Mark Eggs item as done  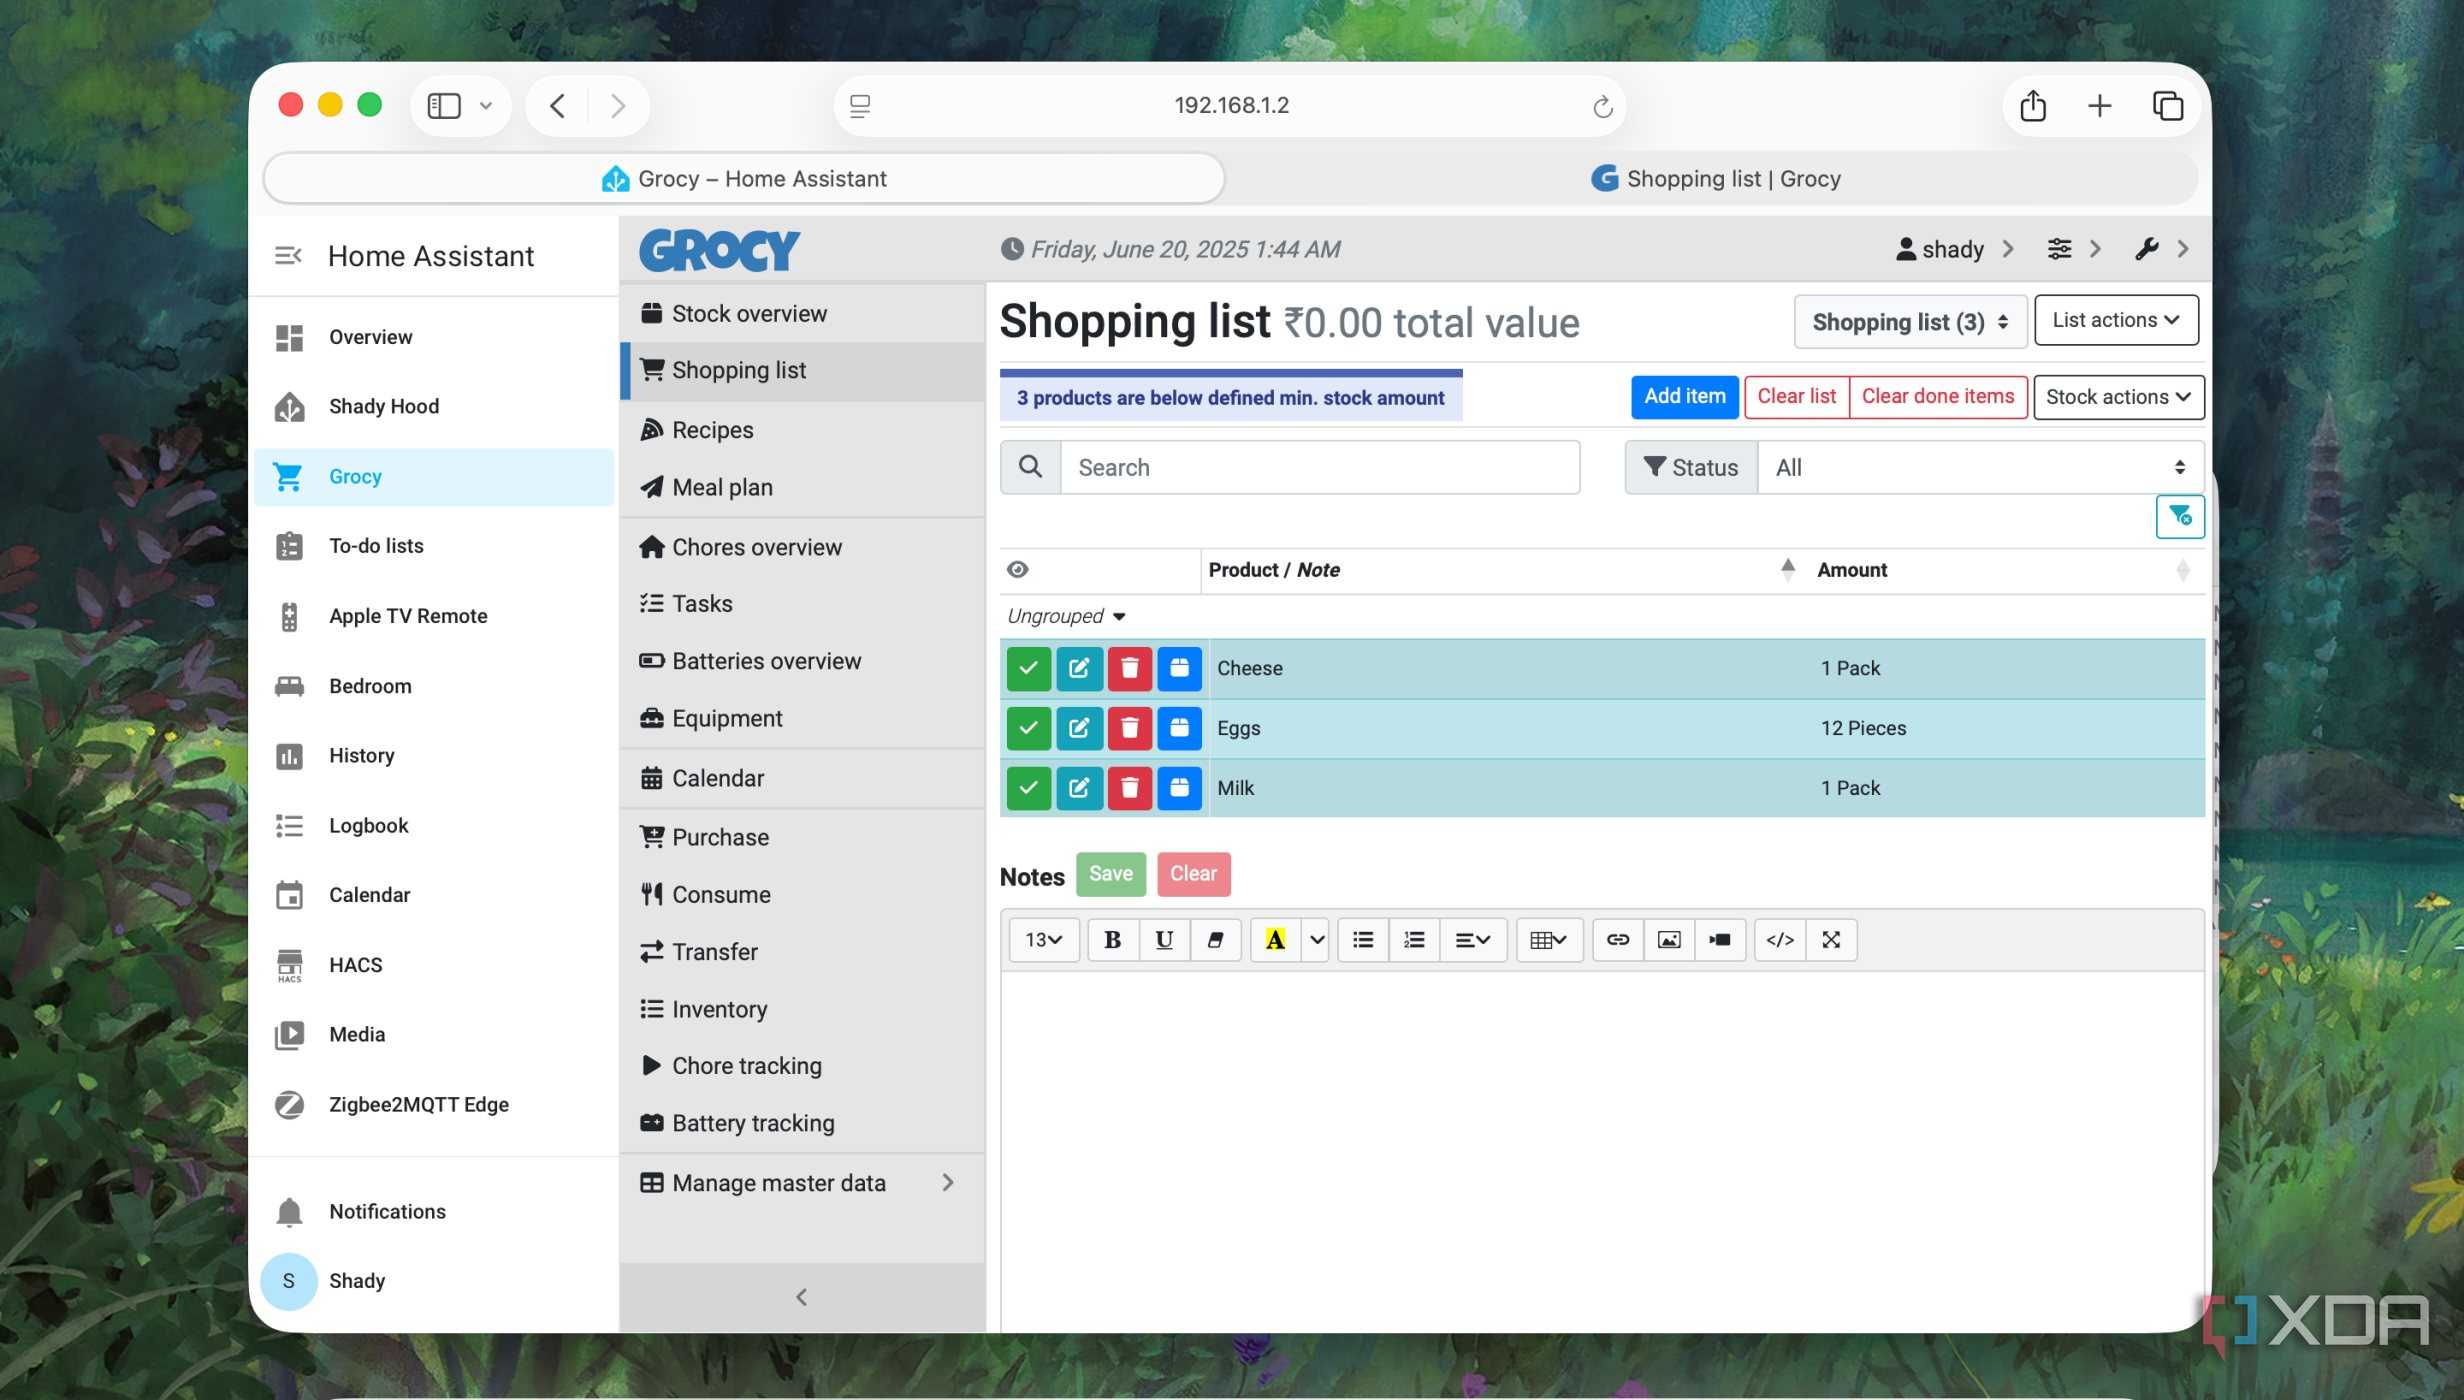pos(1028,728)
